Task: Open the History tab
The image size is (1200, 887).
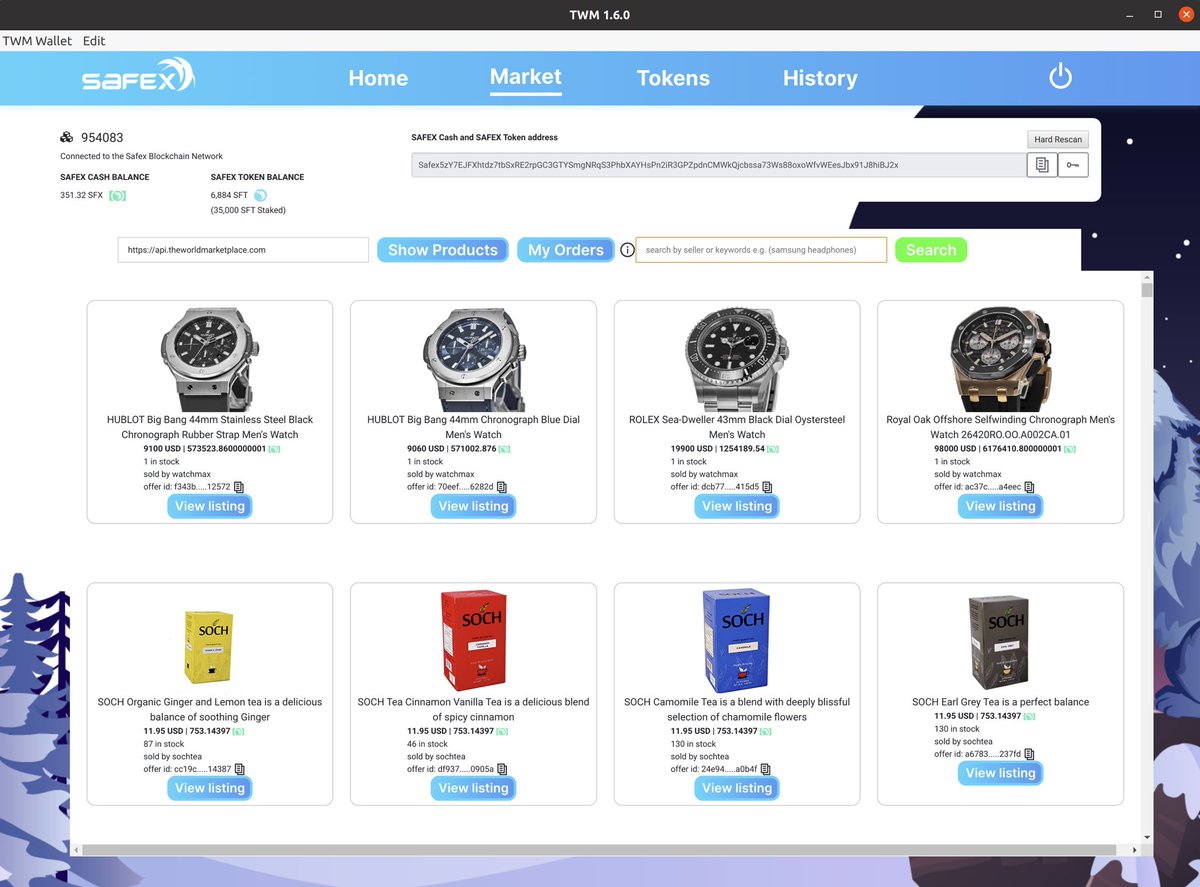Action: click(x=820, y=78)
